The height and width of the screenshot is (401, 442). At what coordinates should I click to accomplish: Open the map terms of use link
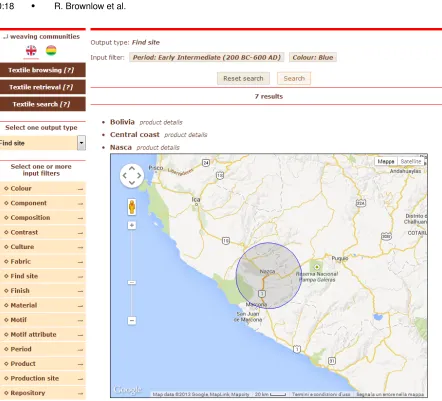(321, 394)
